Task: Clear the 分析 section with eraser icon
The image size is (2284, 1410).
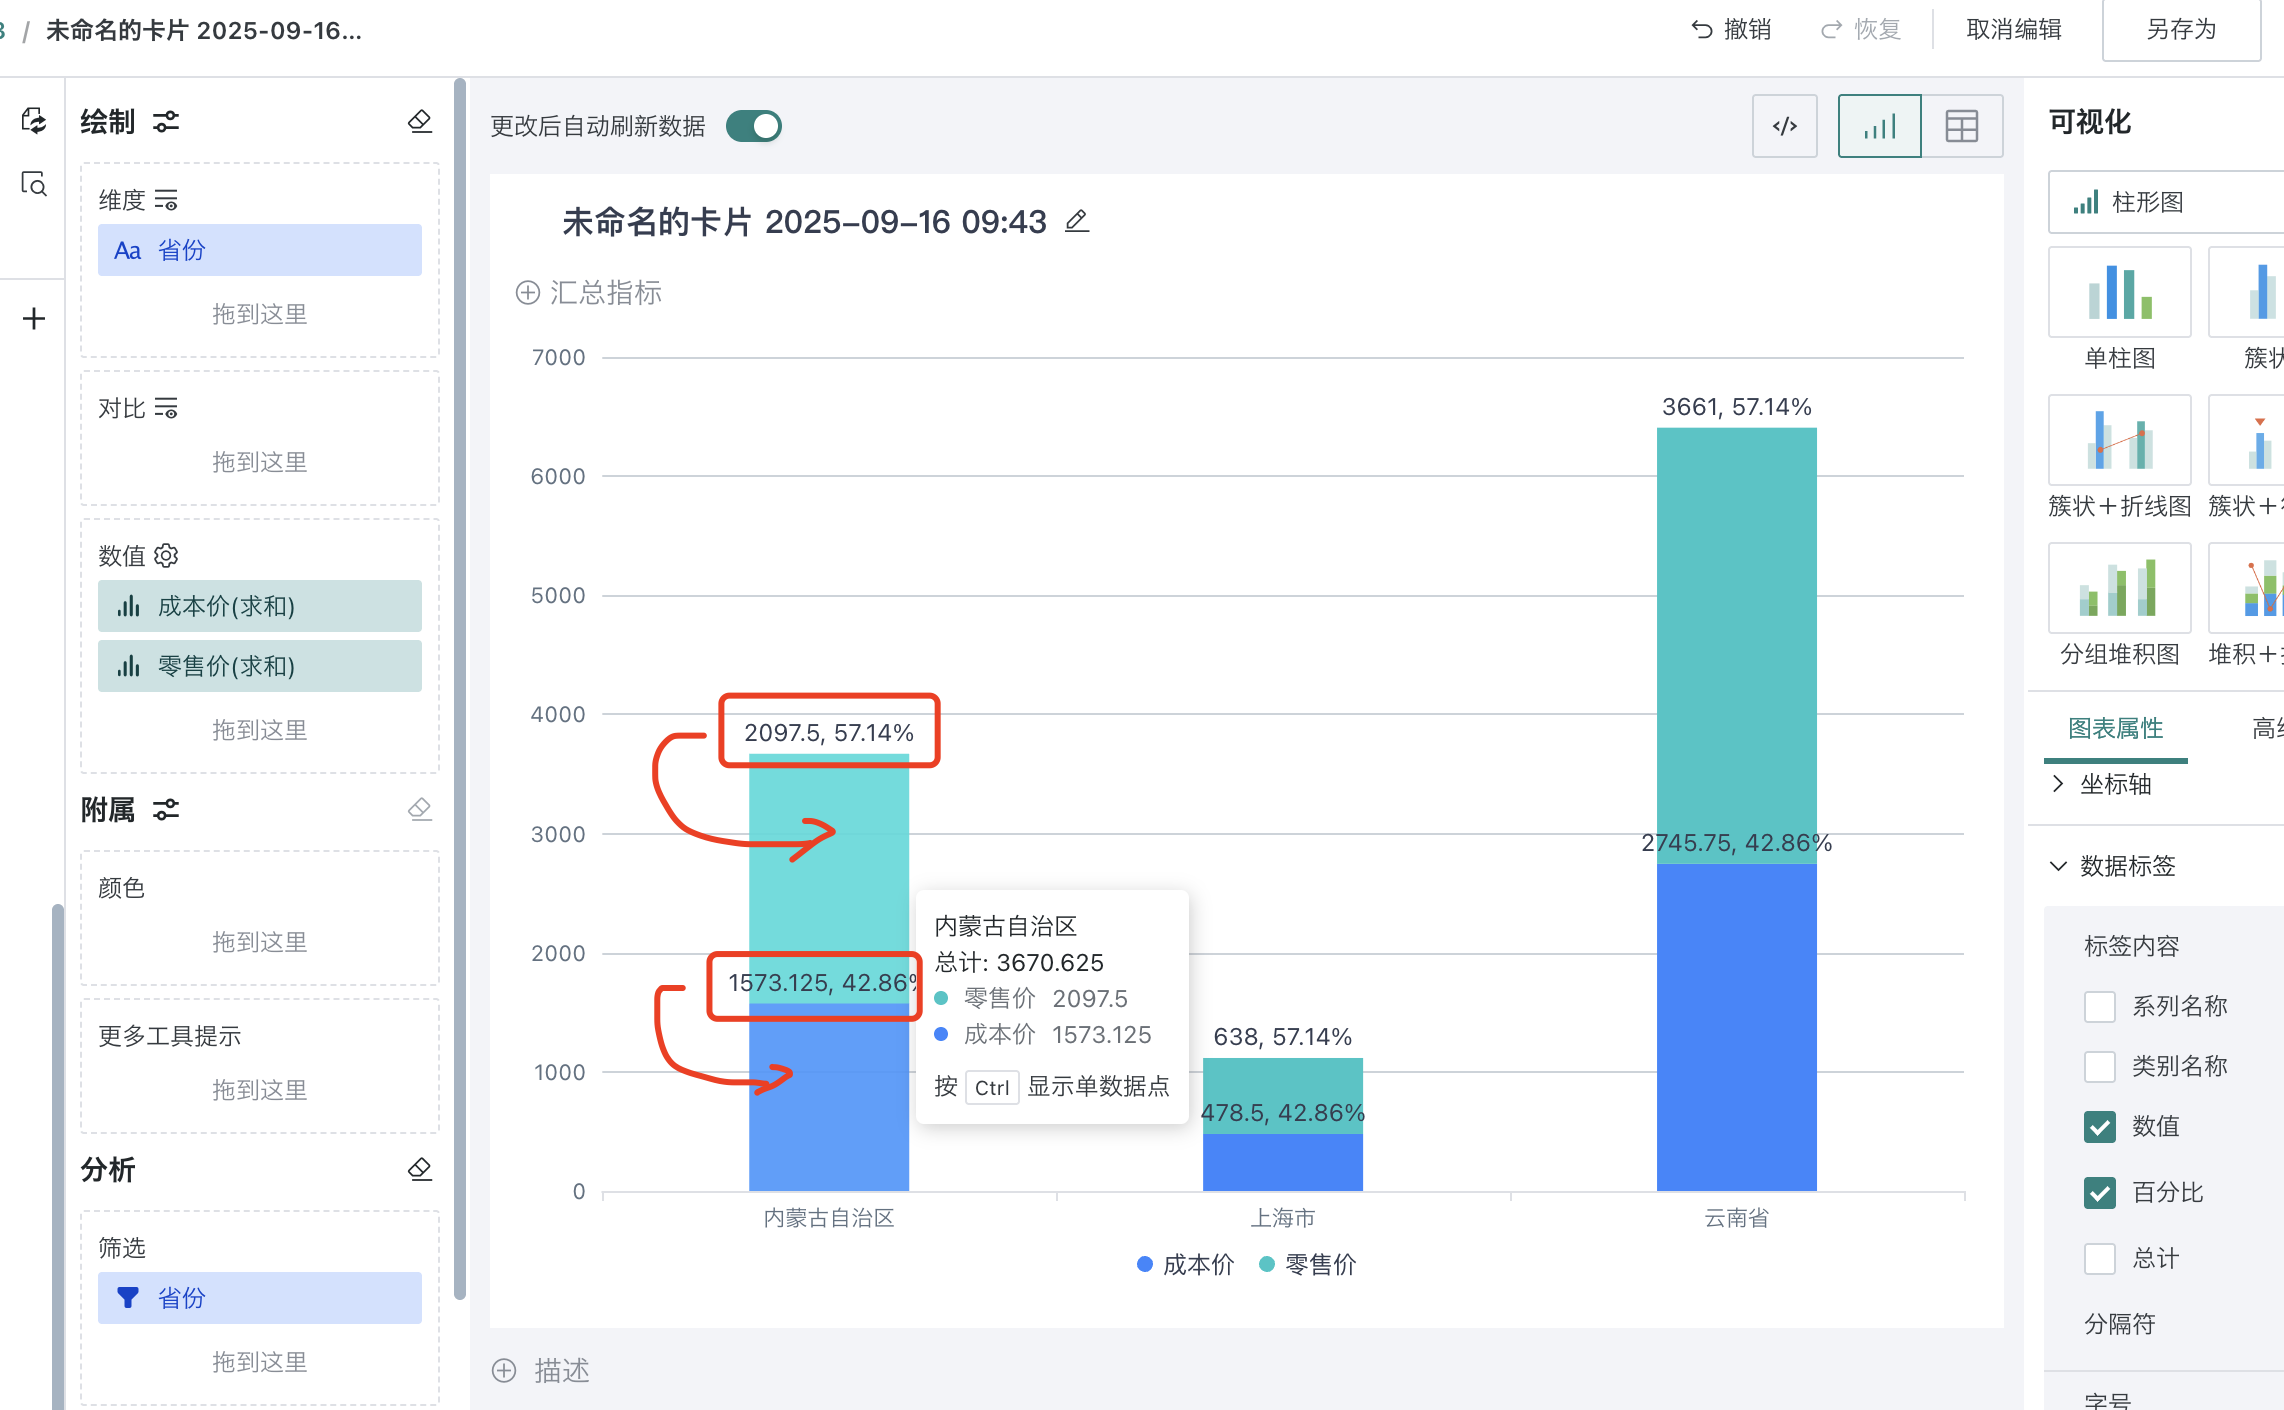Action: pyautogui.click(x=420, y=1169)
